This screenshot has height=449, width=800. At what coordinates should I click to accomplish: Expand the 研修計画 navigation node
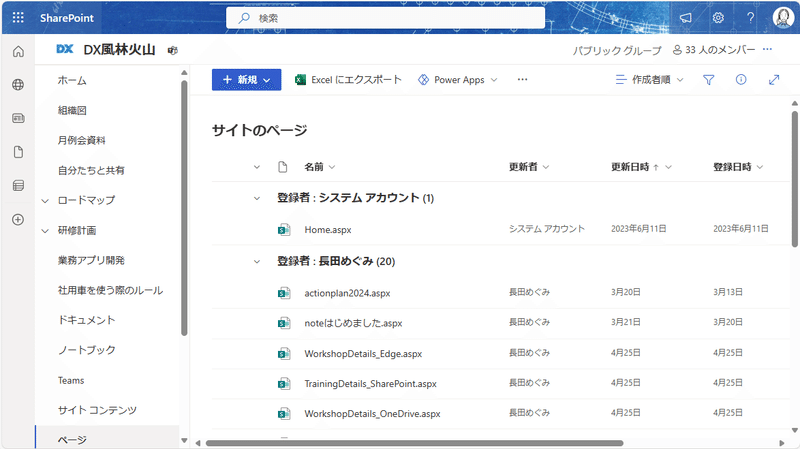click(45, 231)
